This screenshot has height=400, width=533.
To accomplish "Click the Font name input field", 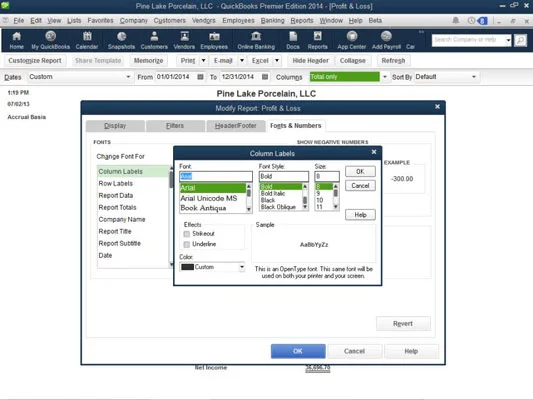I will (216, 176).
